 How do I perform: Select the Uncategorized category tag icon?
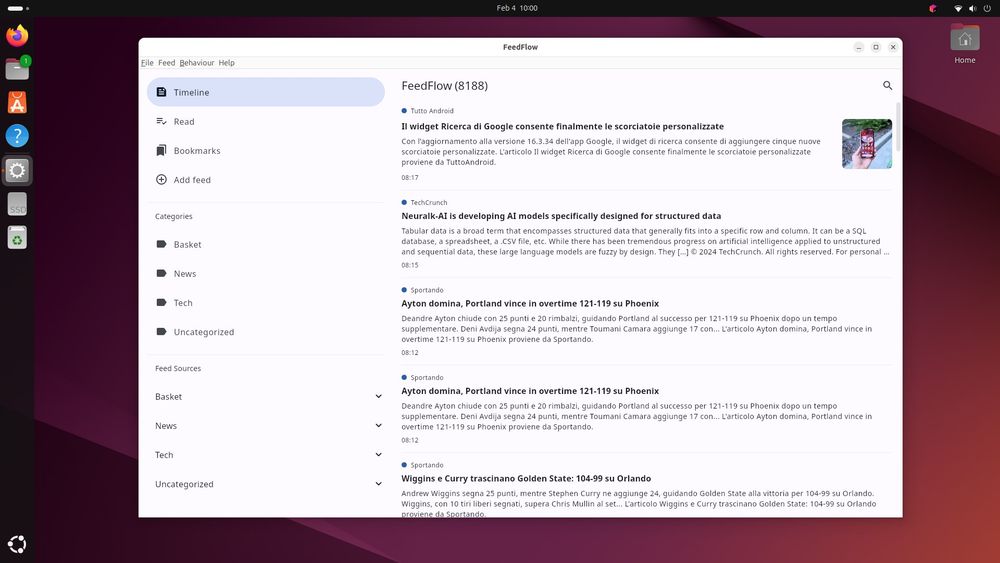[x=161, y=332]
